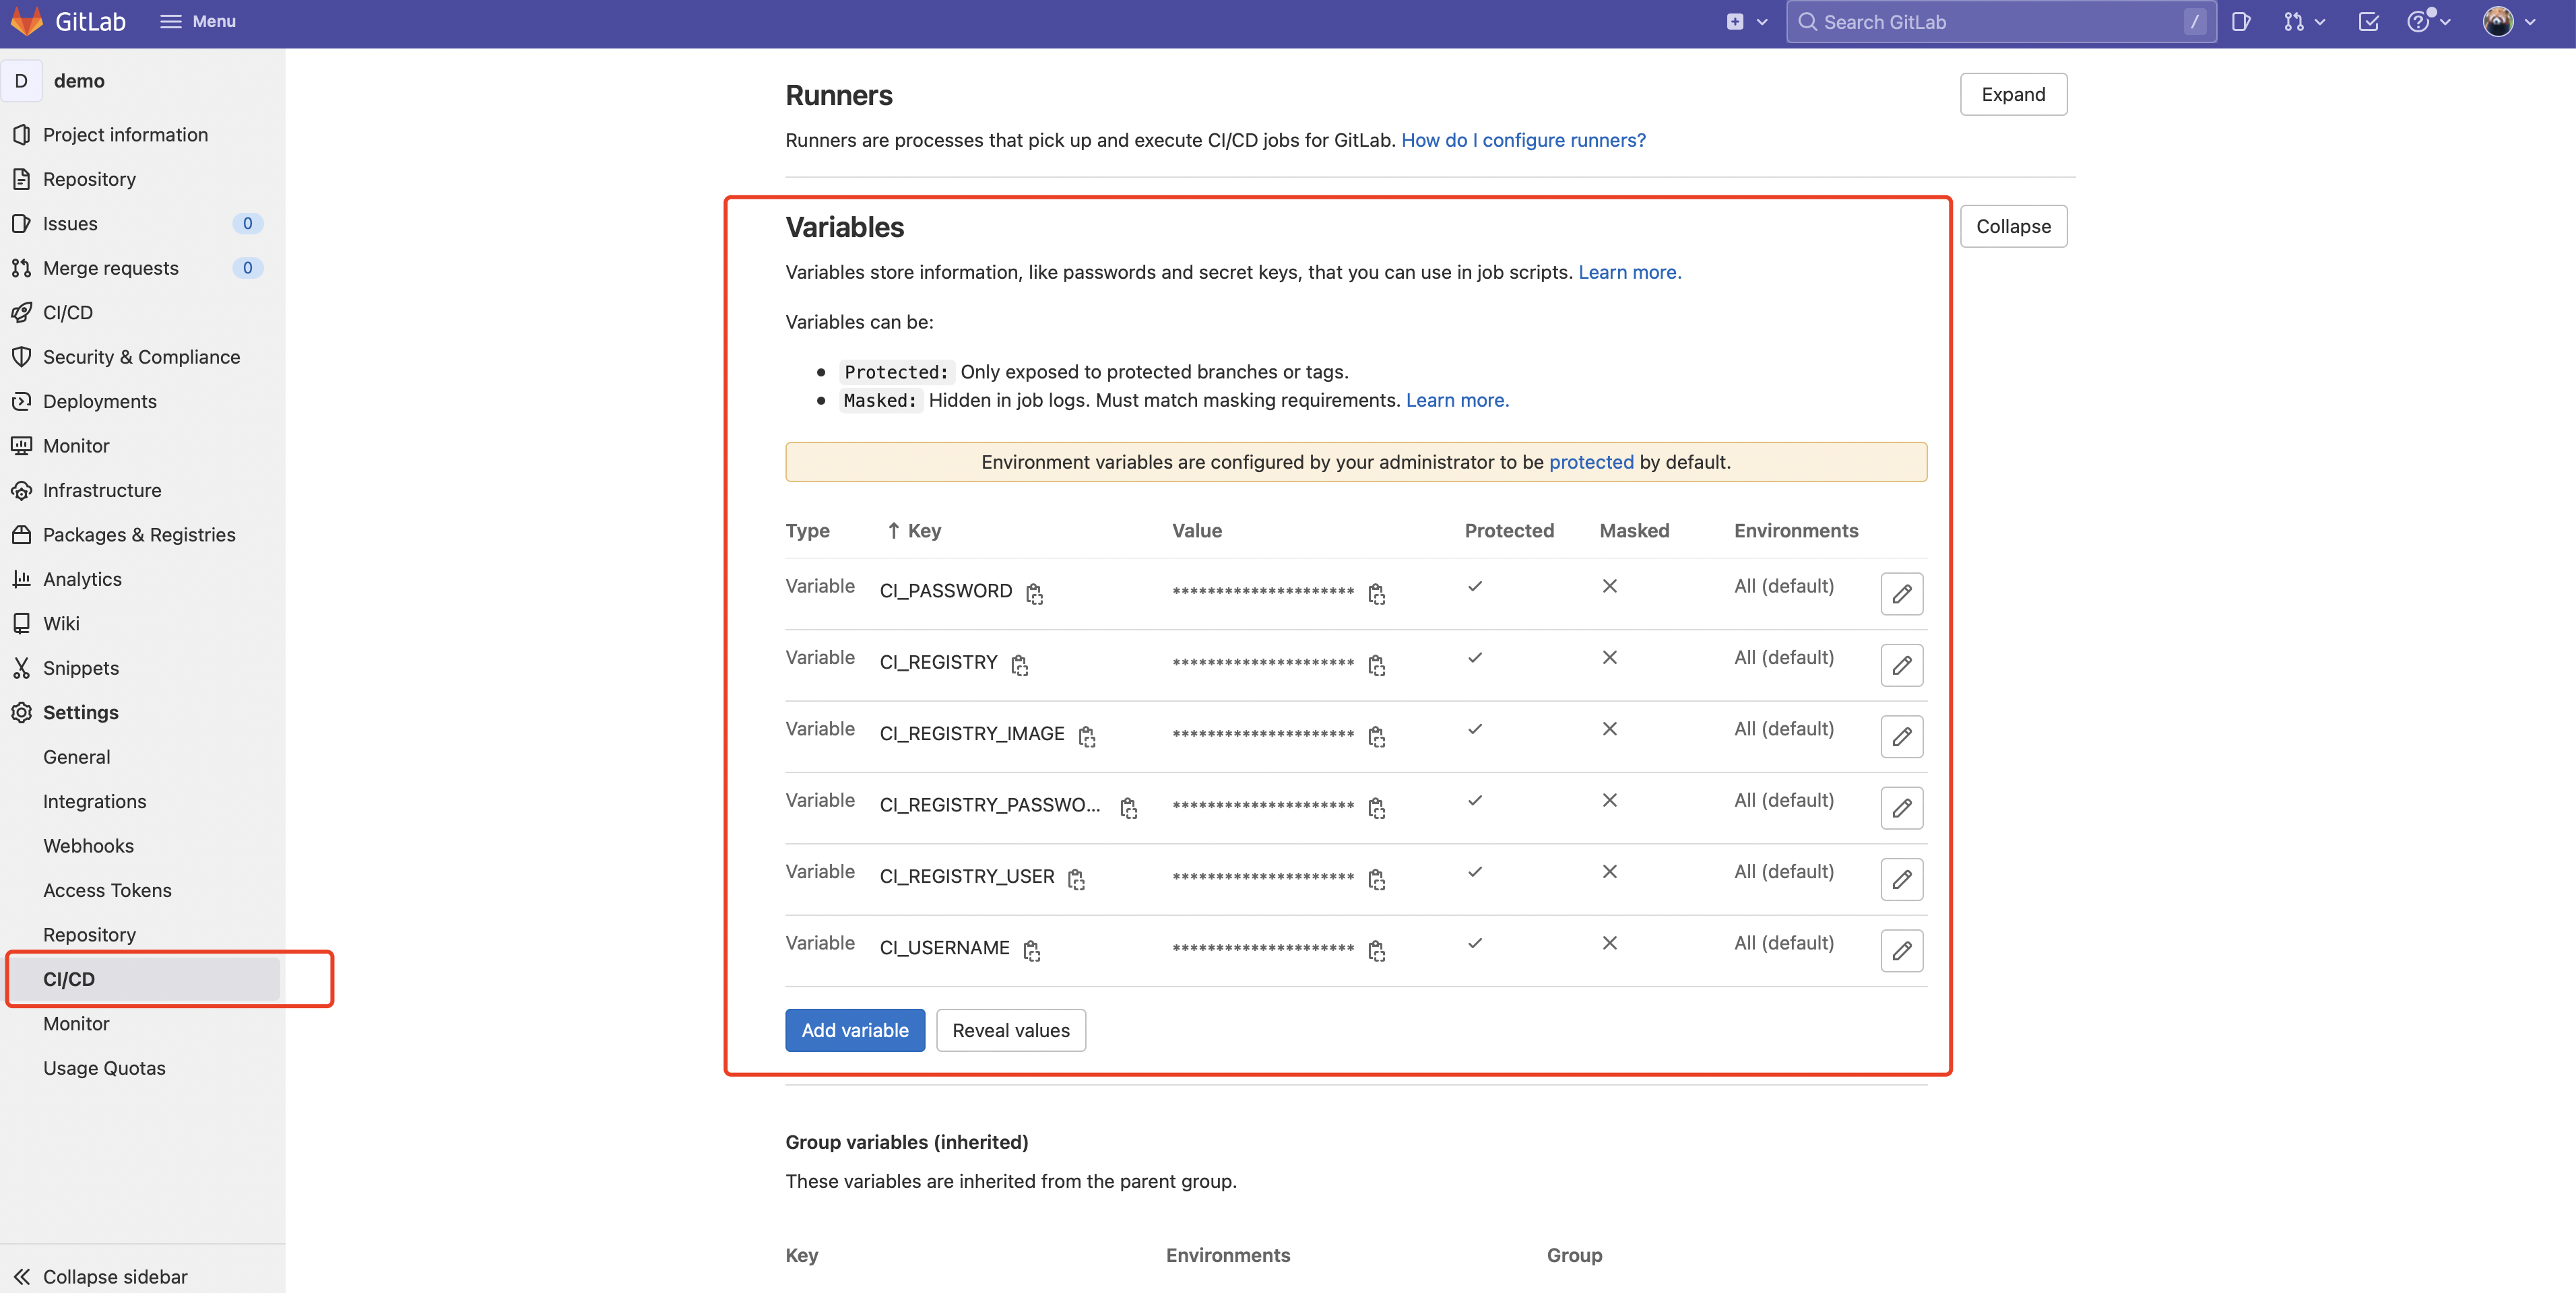Viewport: 2576px width, 1293px height.
Task: Go to Access Tokens settings
Action: [x=107, y=890]
